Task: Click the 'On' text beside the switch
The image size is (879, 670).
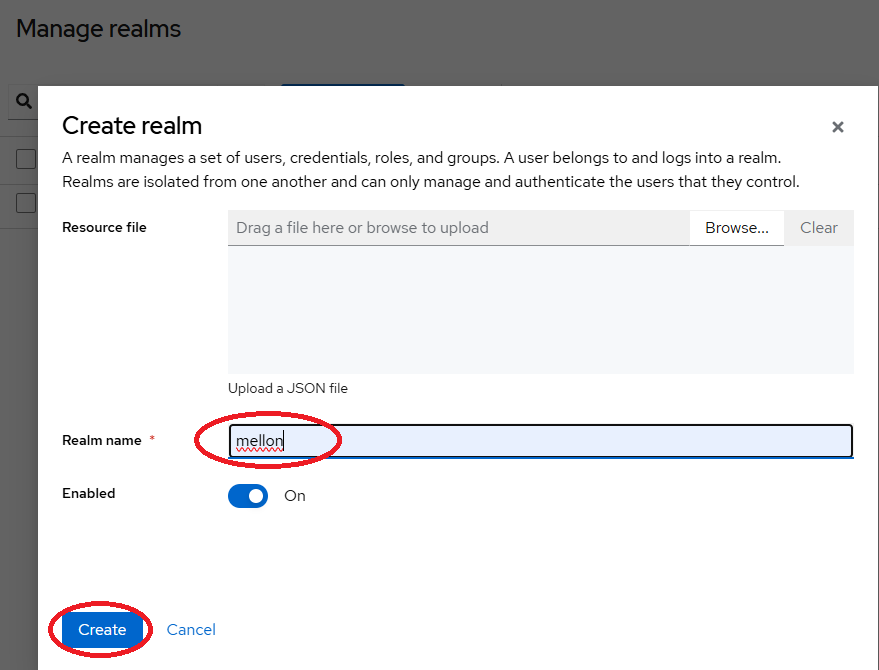Action: pyautogui.click(x=295, y=496)
